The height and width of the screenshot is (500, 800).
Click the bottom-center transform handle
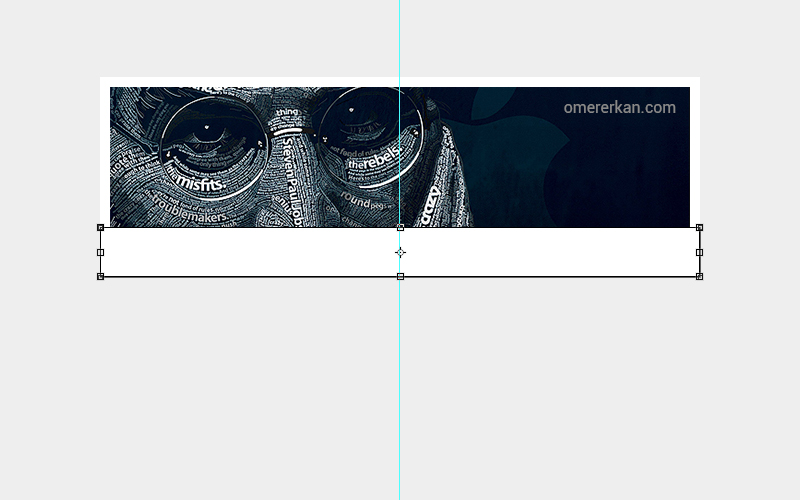[x=400, y=276]
